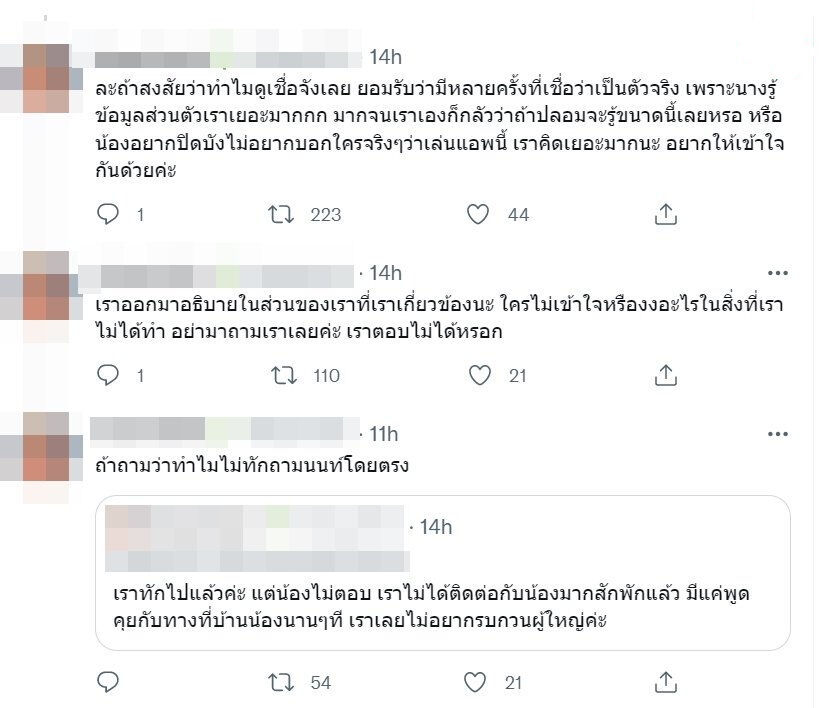
Task: Reply to the bottom tweet
Action: click(106, 681)
